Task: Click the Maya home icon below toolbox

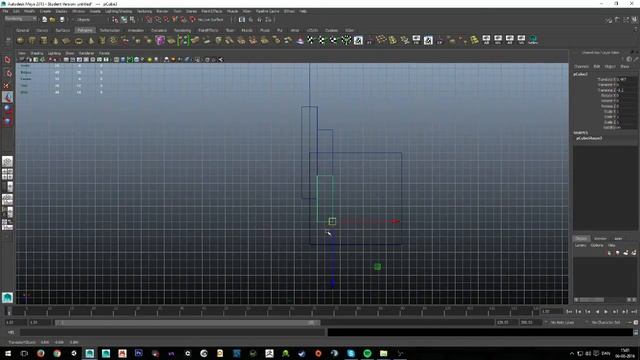Action: pyautogui.click(x=7, y=298)
